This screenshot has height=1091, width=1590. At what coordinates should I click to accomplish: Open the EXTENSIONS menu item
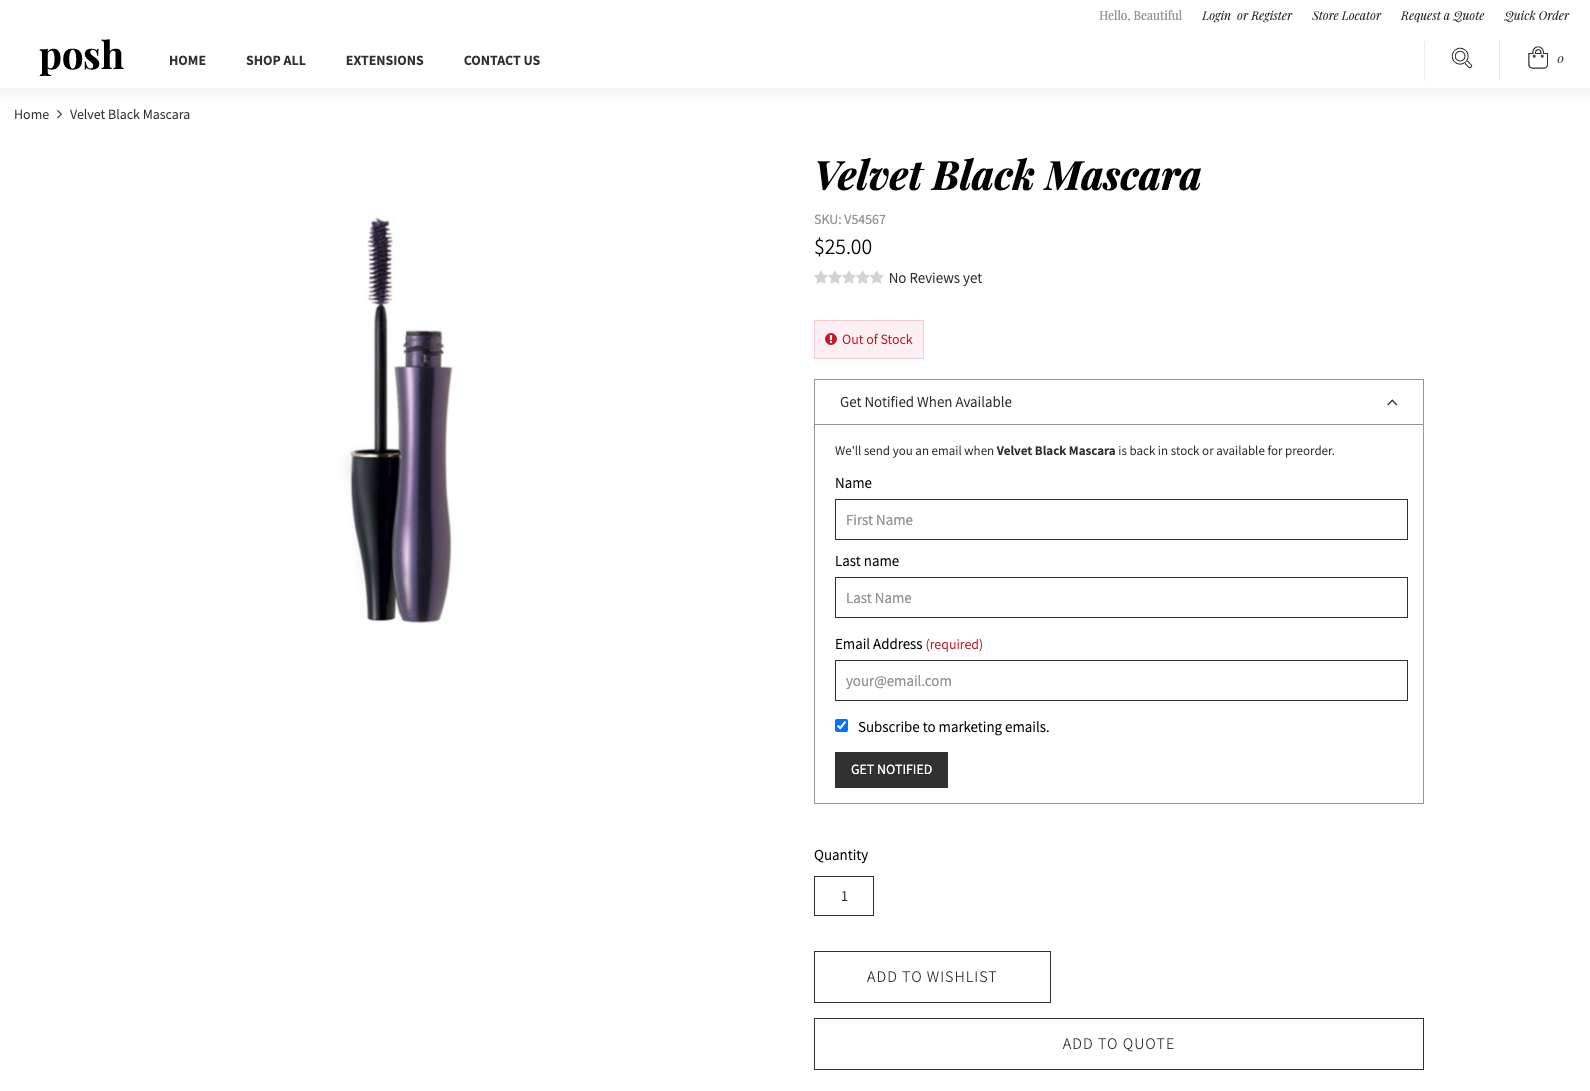(385, 61)
